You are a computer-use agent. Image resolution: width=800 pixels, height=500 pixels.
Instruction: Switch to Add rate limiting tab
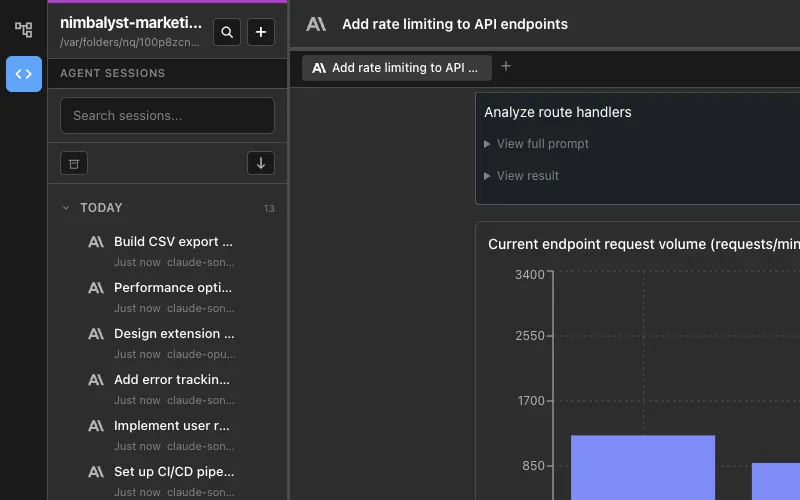(397, 68)
